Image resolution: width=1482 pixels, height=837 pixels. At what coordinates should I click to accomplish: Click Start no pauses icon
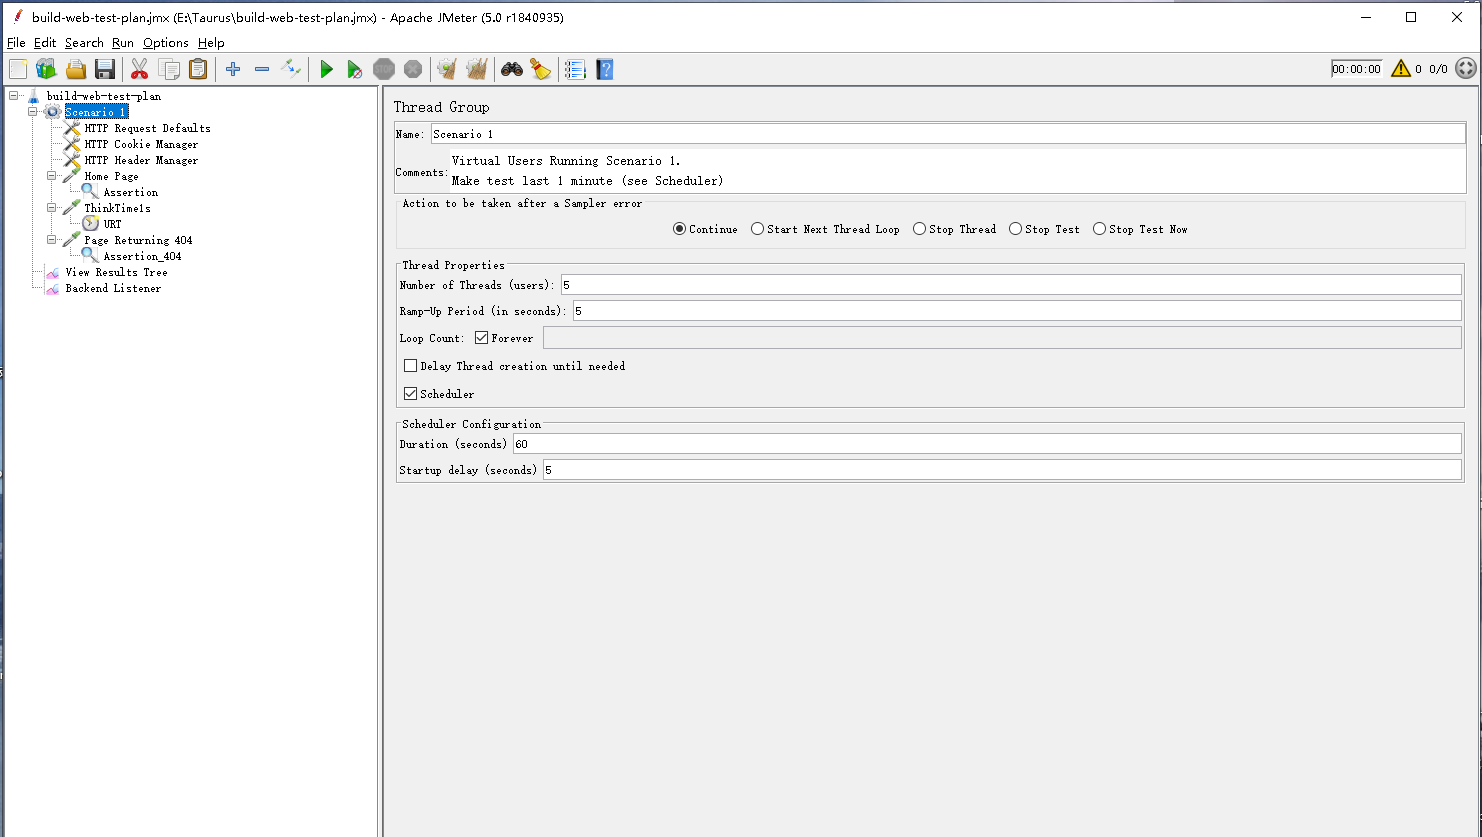click(x=355, y=69)
